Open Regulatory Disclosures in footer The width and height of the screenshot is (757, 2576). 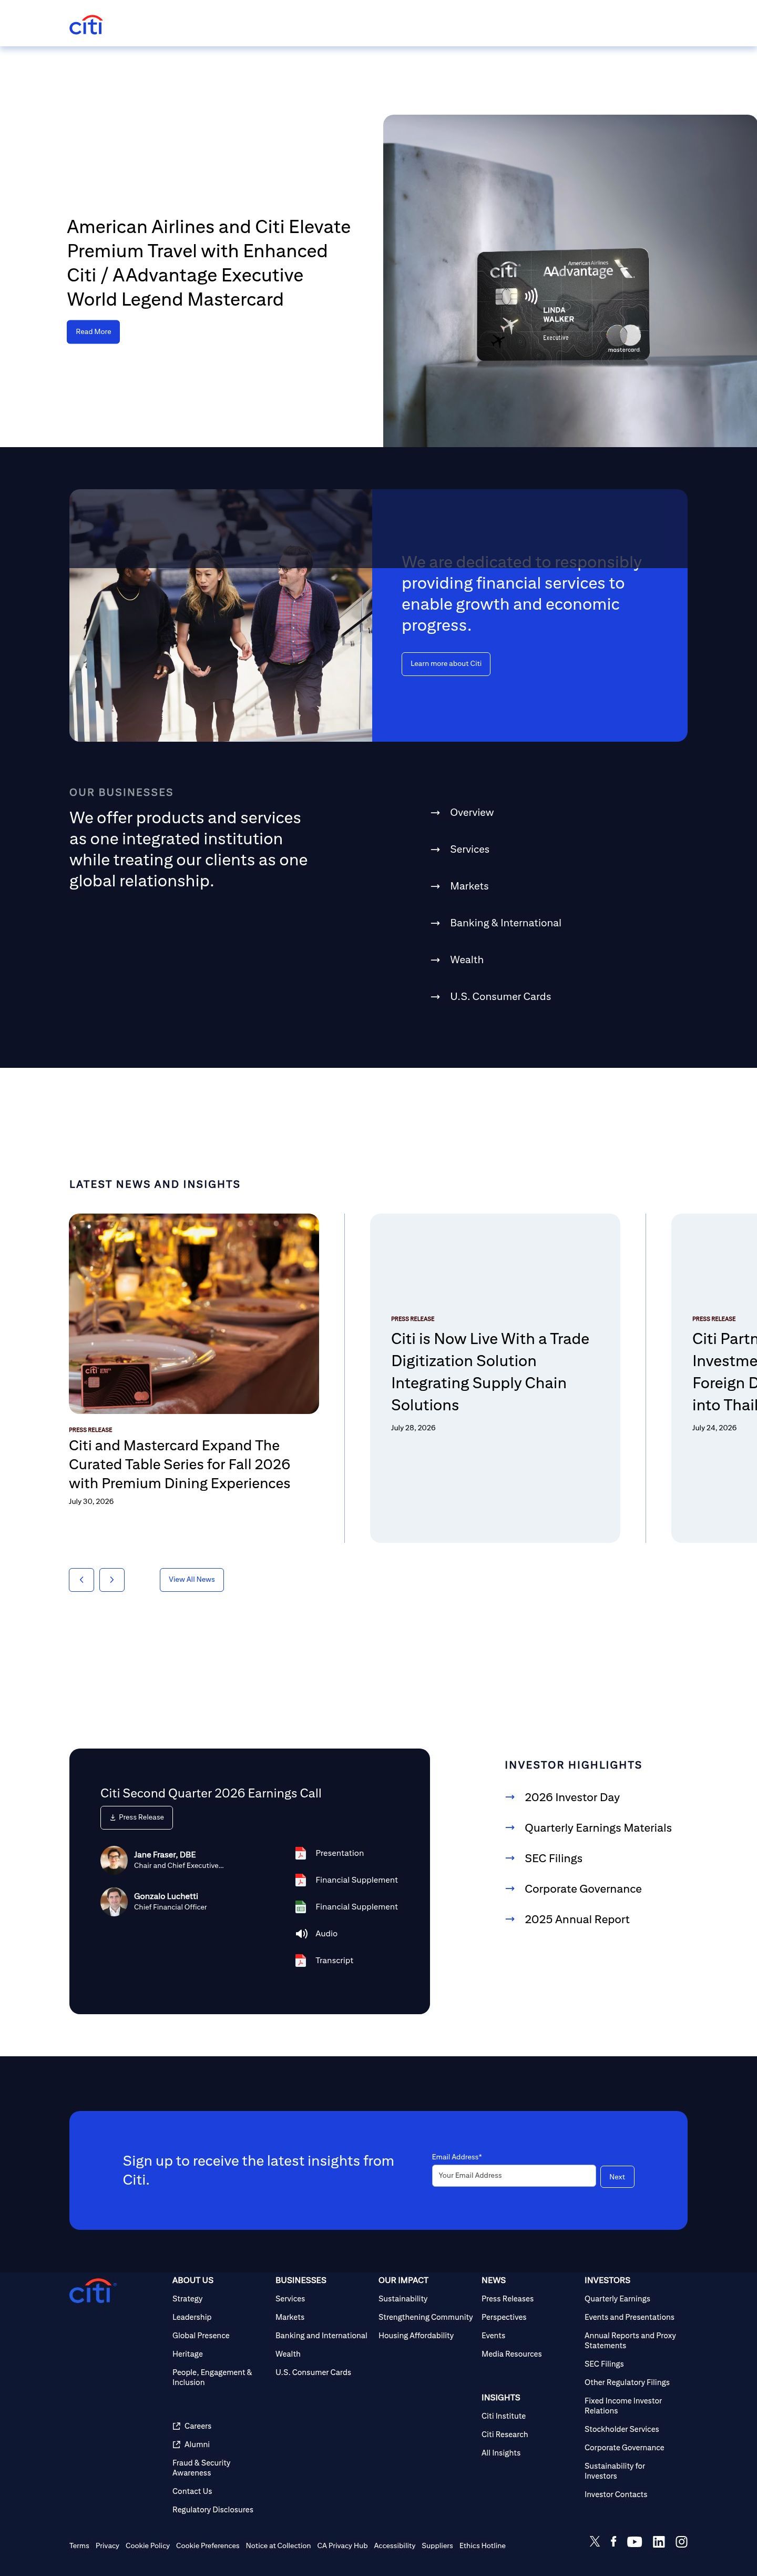213,2509
